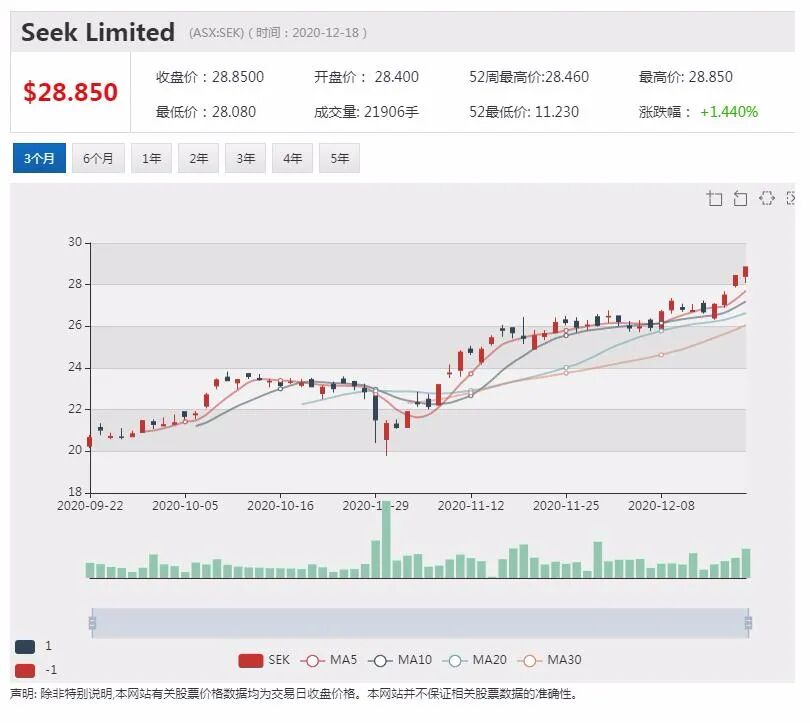The width and height of the screenshot is (810, 723).
Task: Toggle the MA20 legend marker
Action: [455, 661]
